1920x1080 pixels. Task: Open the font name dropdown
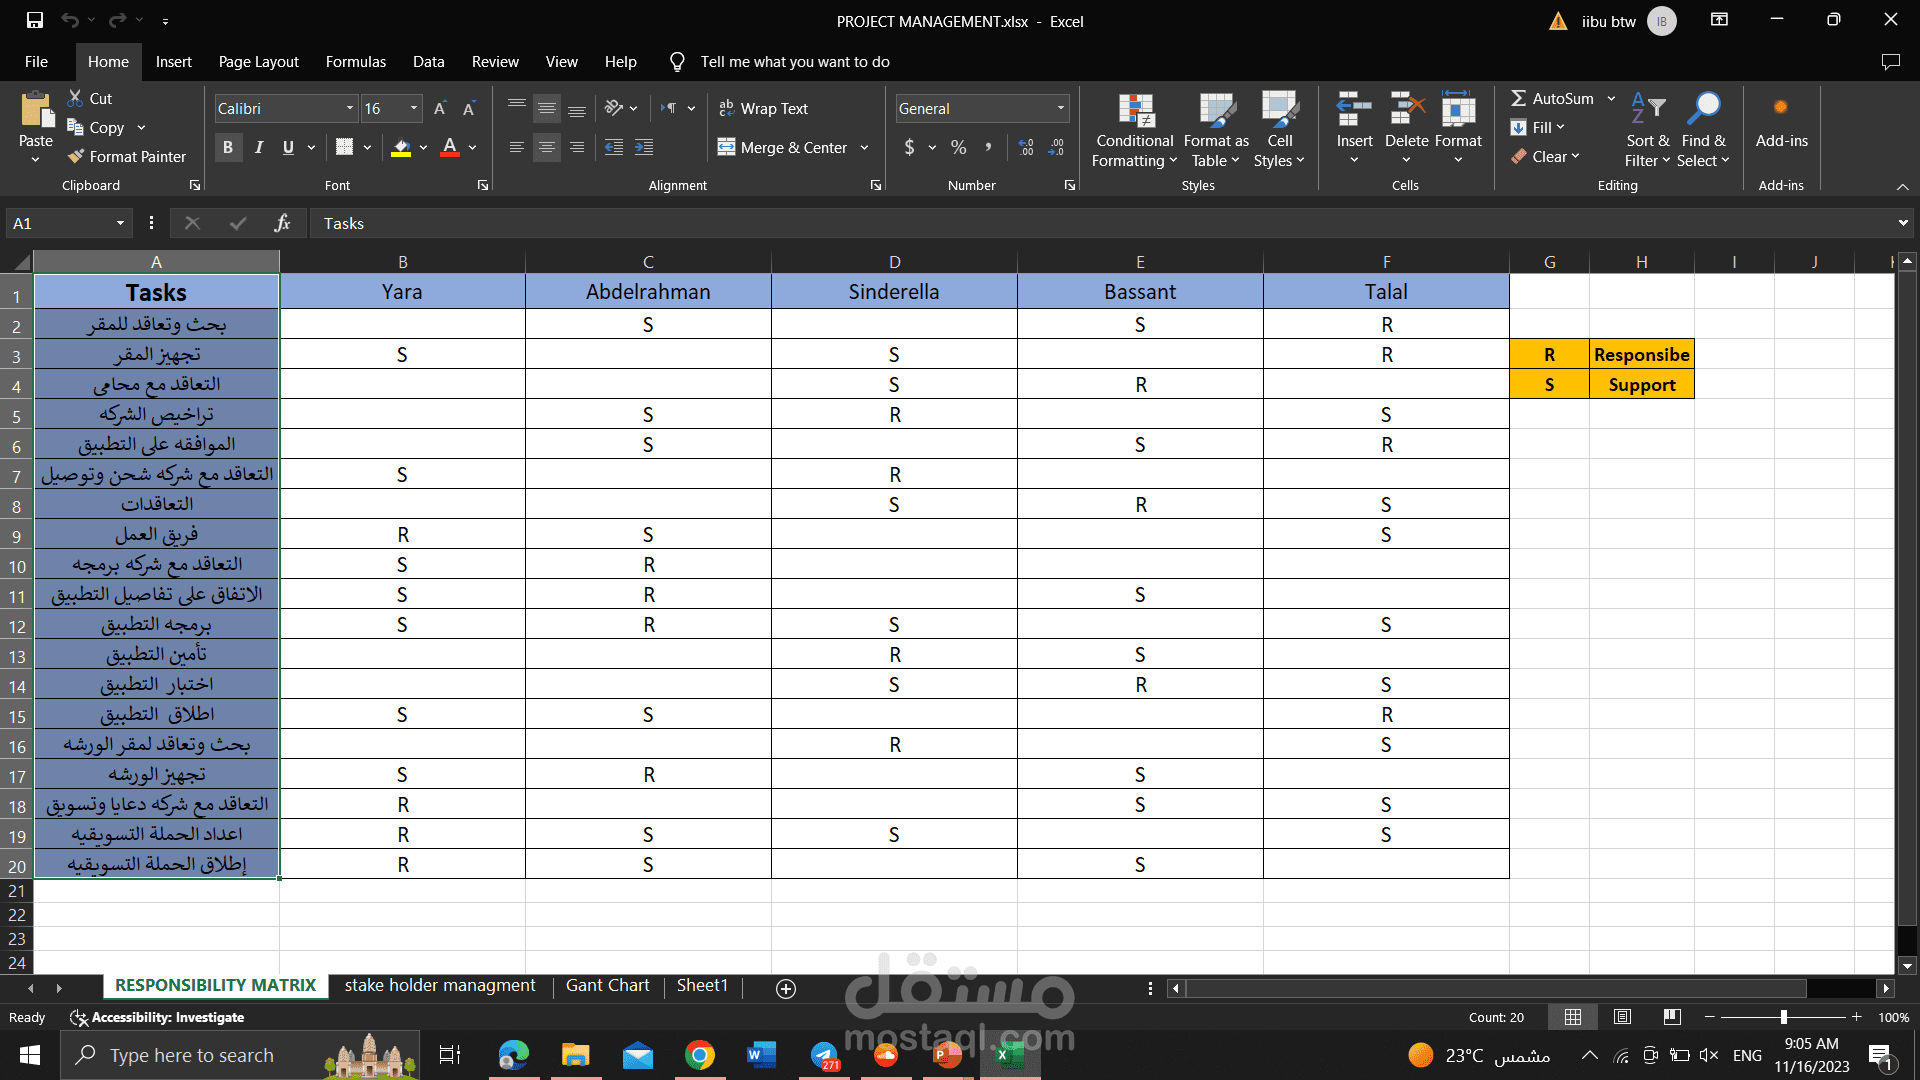point(350,109)
